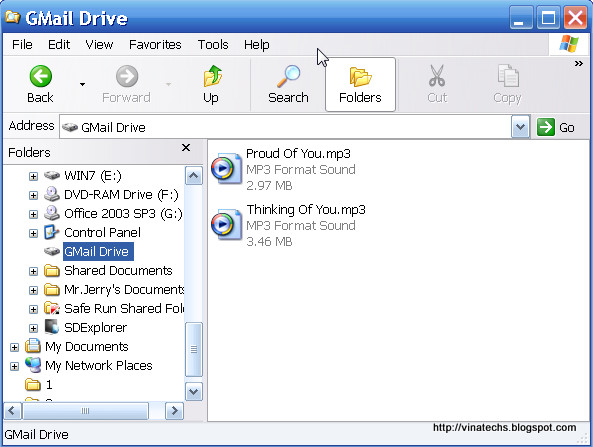Click the folder tree scroll up arrow
Viewport: 593px width, 447px height.
pos(194,176)
